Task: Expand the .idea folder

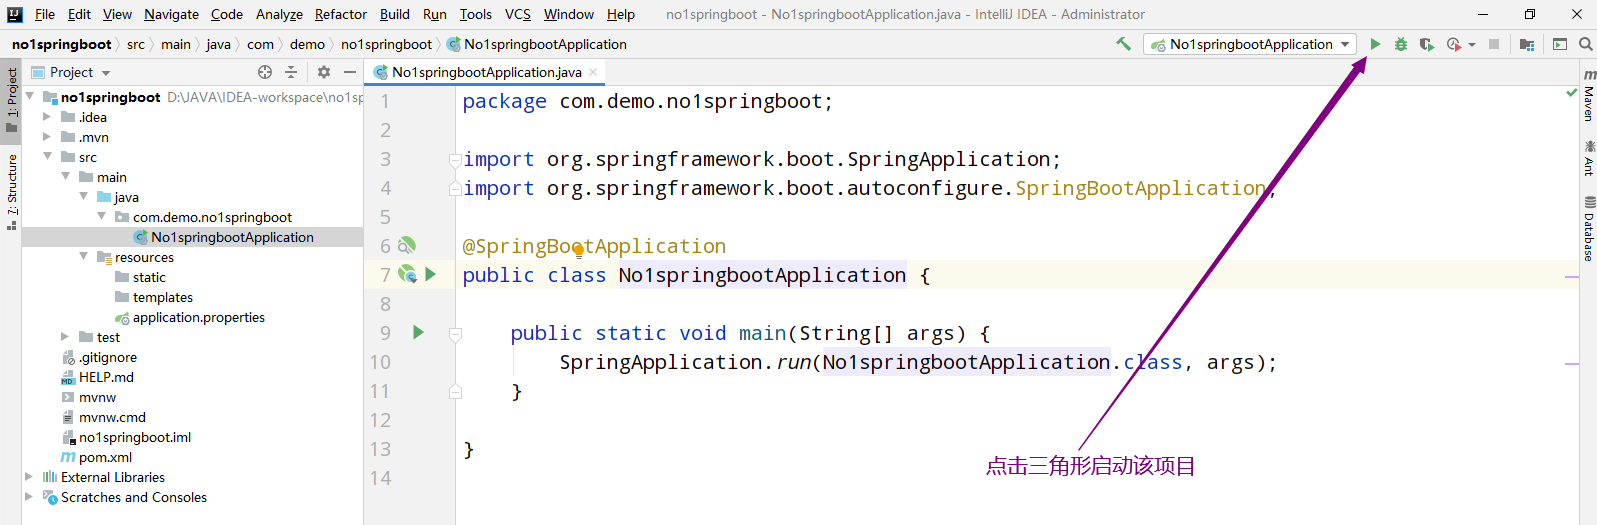Action: tap(47, 117)
